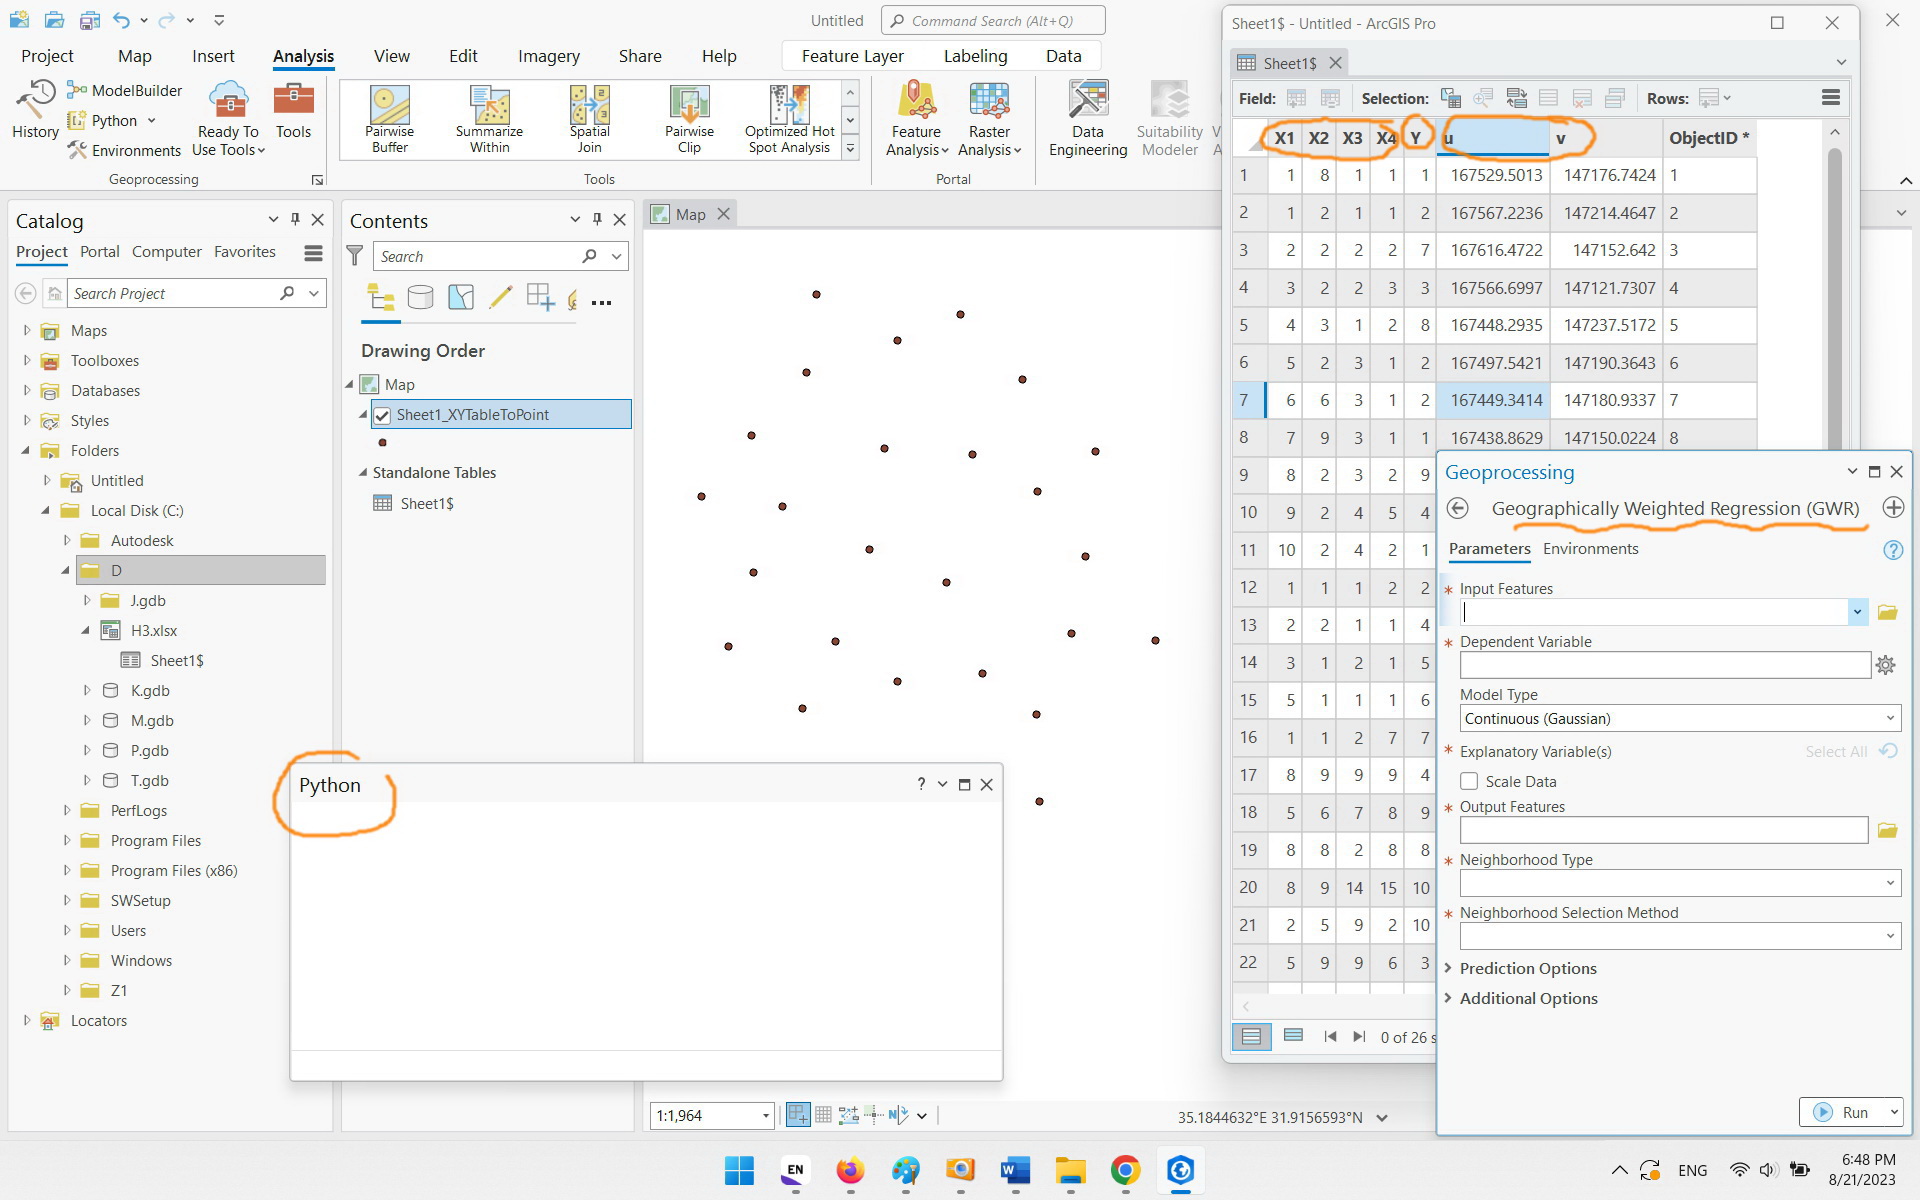Open the Data Engineering tool

pos(1088,119)
